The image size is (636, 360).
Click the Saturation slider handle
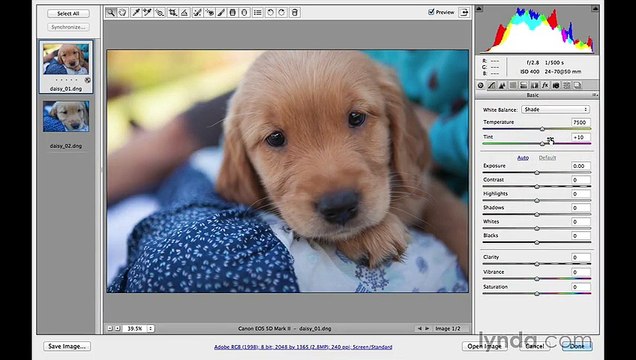(537, 294)
